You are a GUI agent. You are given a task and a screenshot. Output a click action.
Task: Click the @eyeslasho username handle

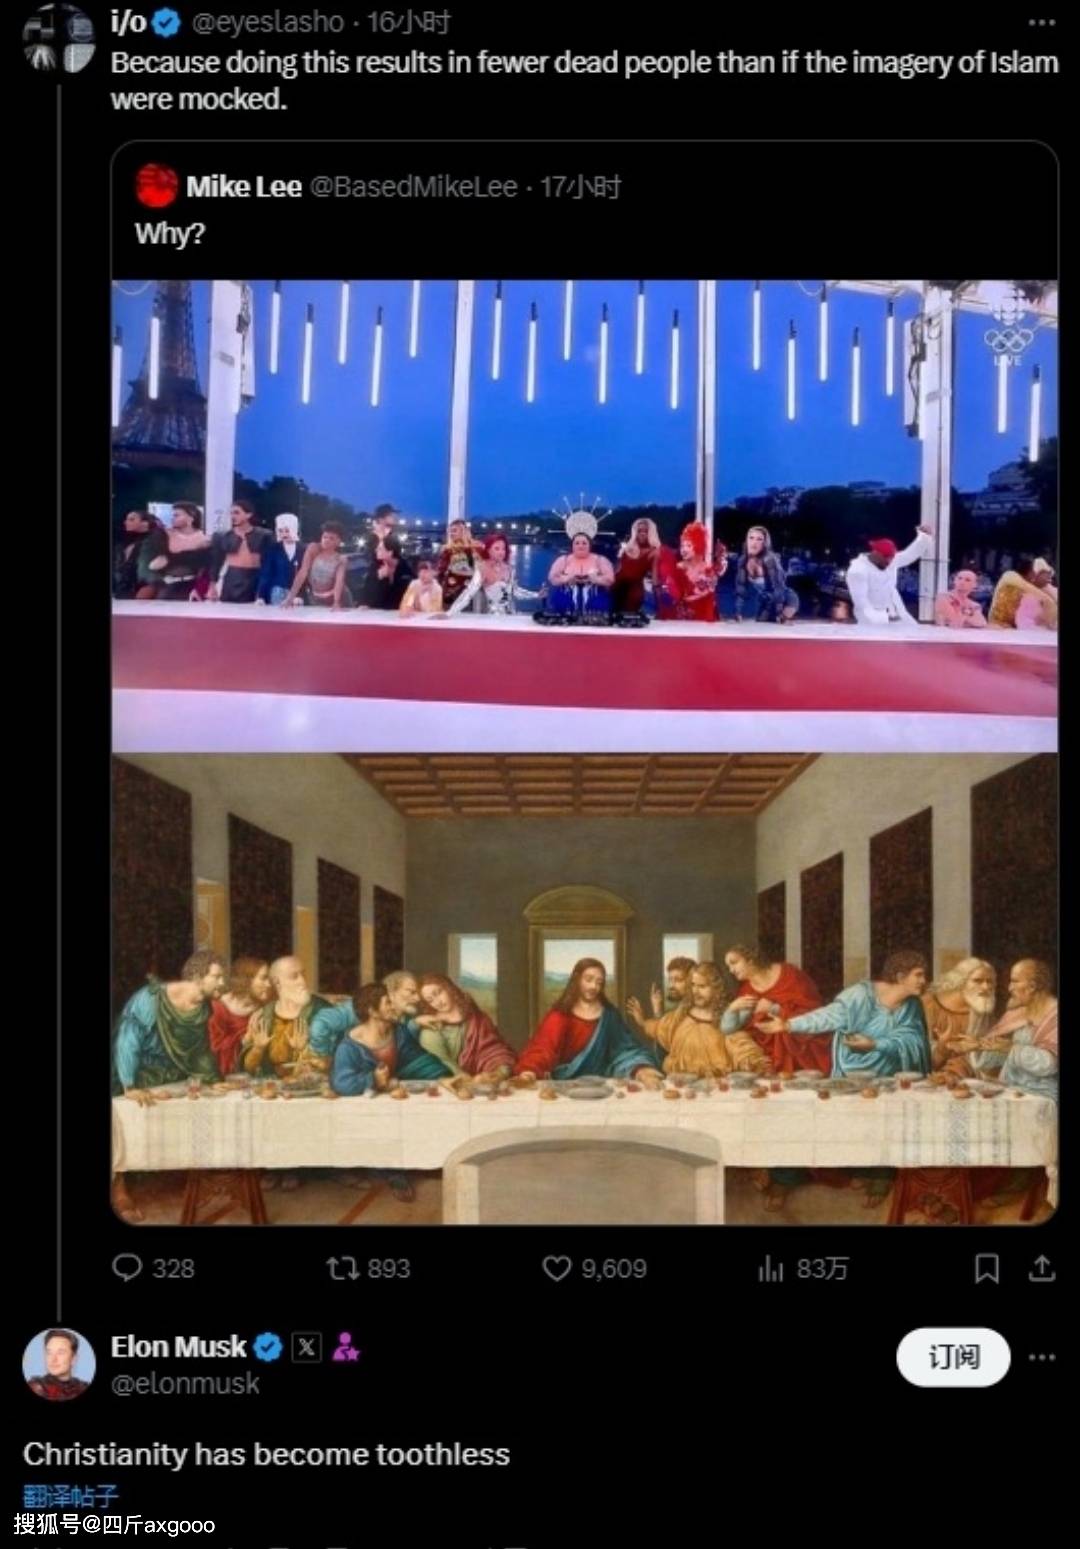point(268,22)
